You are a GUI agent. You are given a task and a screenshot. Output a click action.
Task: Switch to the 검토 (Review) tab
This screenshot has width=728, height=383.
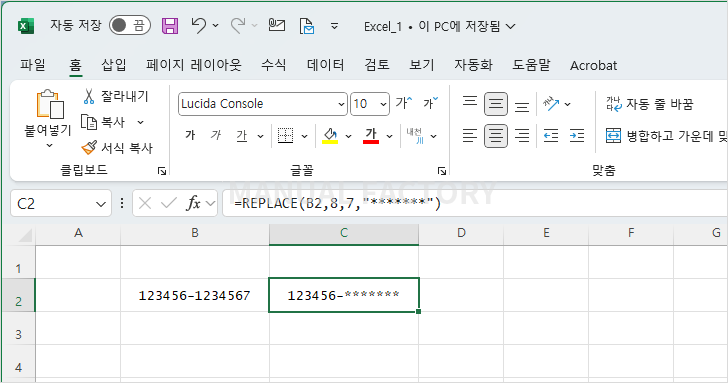(x=377, y=65)
